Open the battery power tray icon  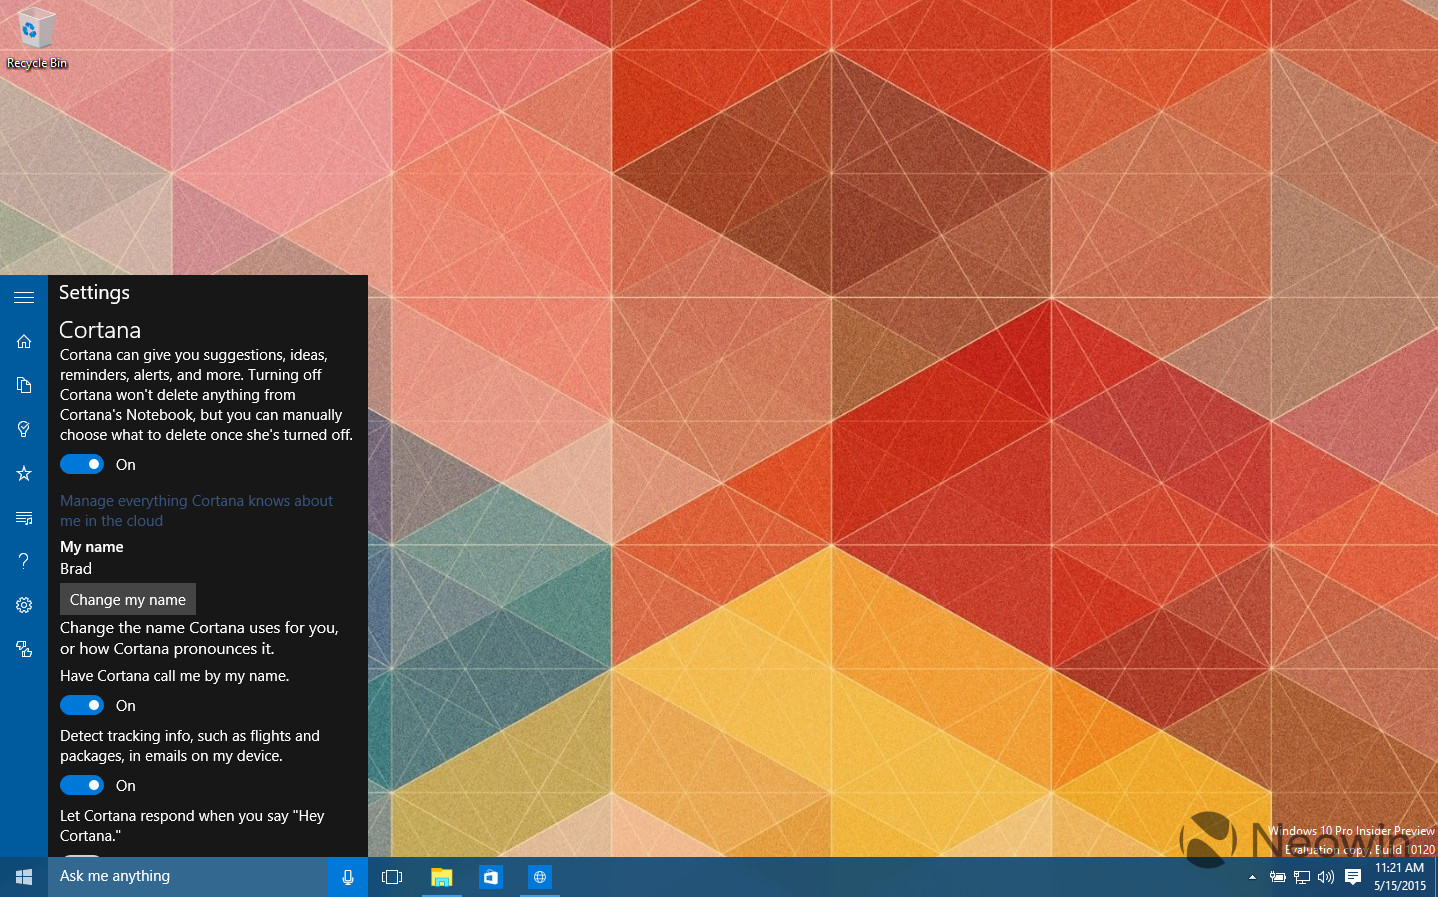coord(1277,877)
